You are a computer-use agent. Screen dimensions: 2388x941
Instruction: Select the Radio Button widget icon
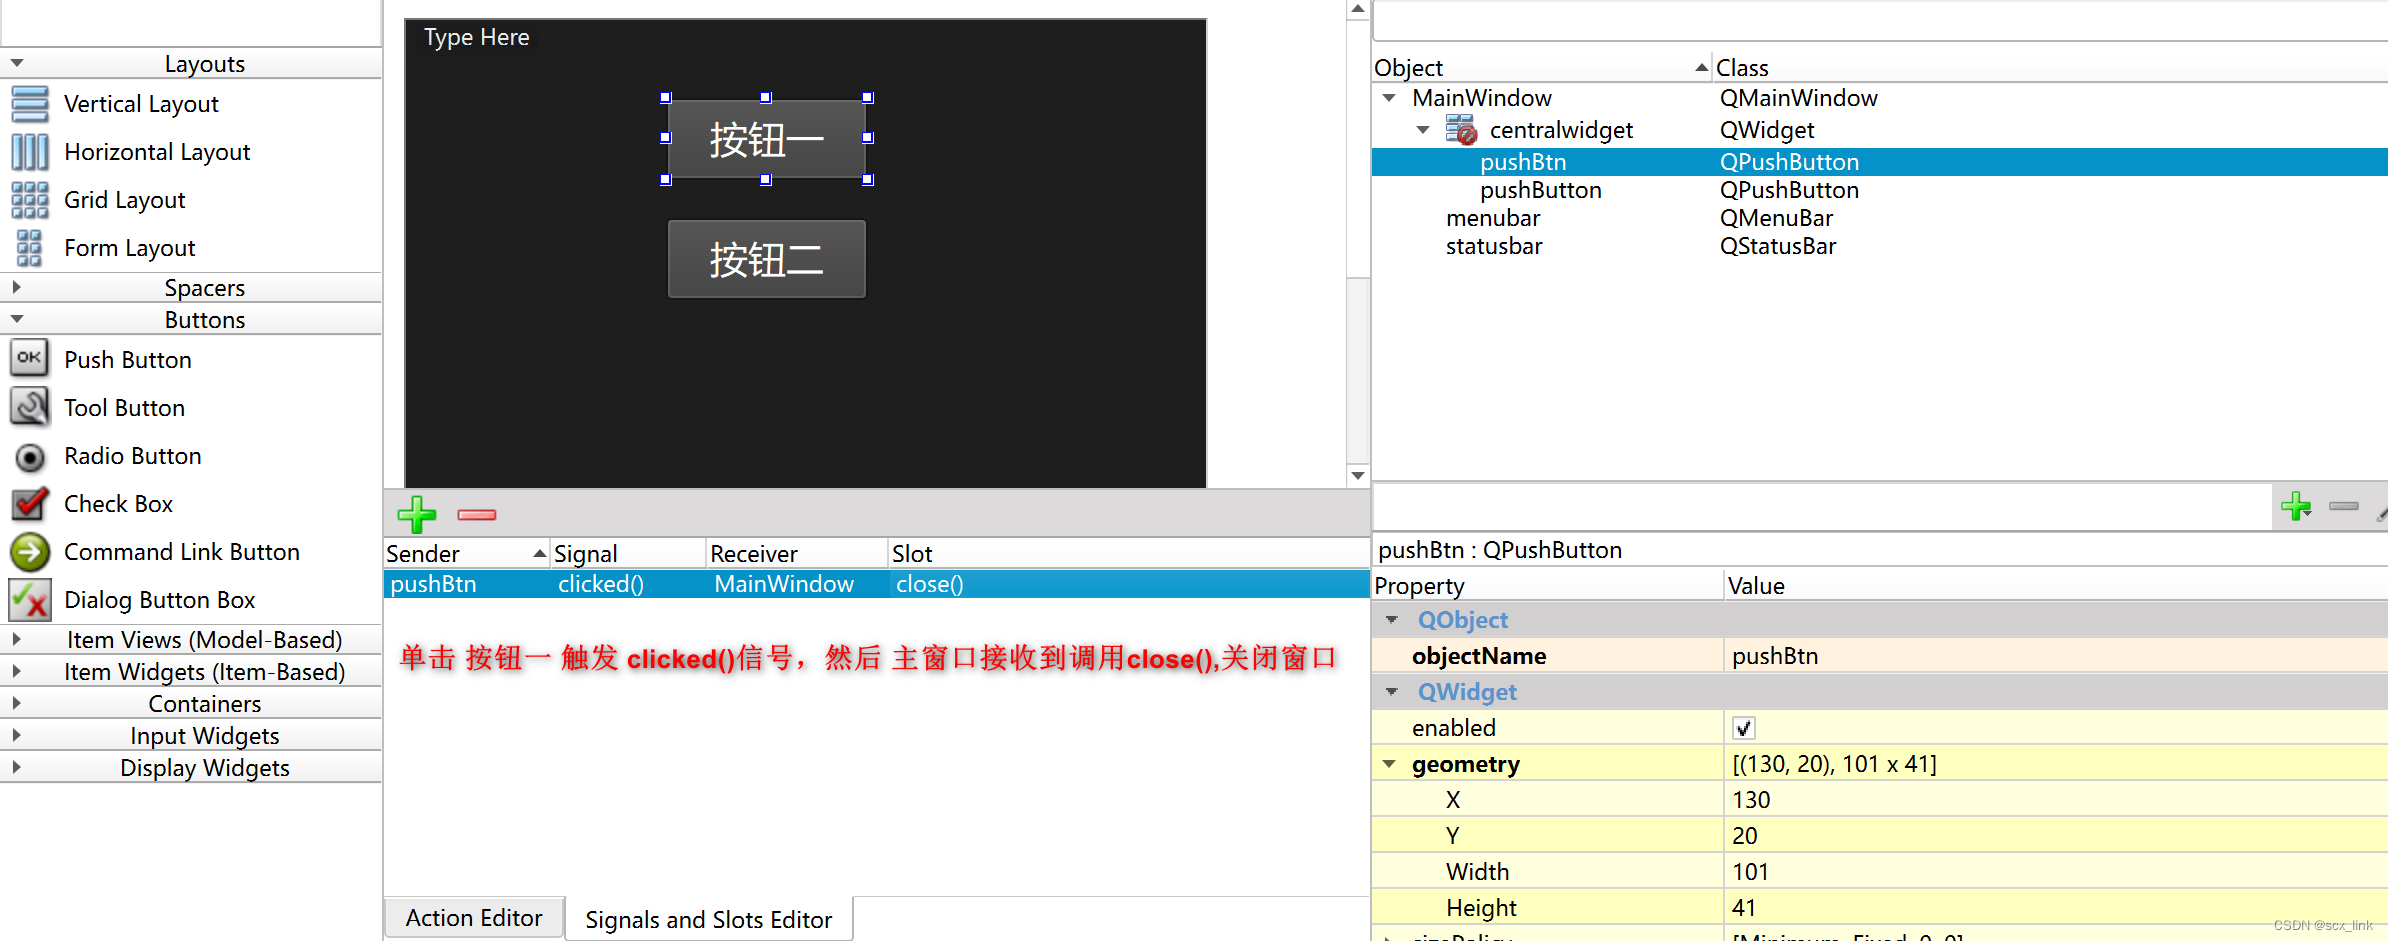[x=30, y=457]
